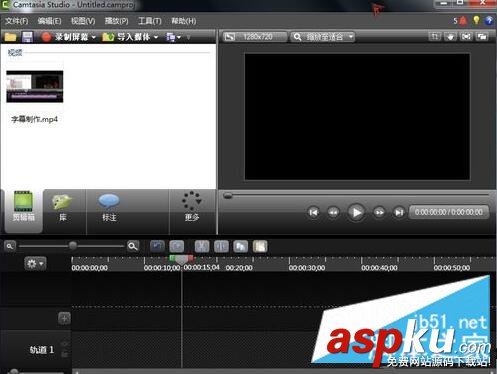The image size is (497, 374).
Task: Click the crop mode icon above the preview
Action: tap(435, 36)
